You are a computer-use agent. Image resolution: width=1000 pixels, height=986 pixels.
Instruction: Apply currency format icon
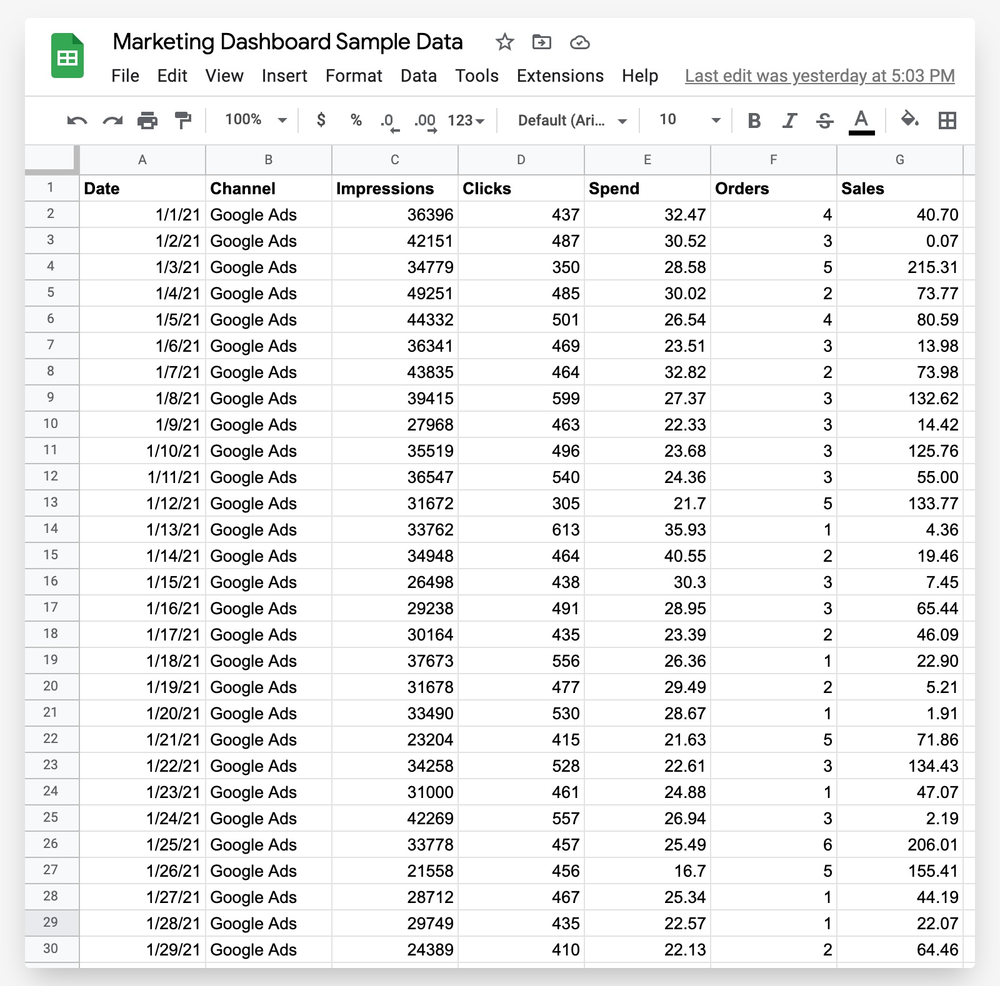tap(320, 120)
